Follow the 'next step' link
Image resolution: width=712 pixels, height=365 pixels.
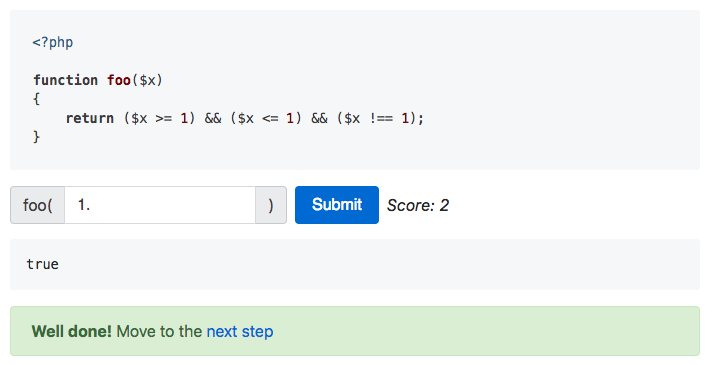click(x=240, y=331)
